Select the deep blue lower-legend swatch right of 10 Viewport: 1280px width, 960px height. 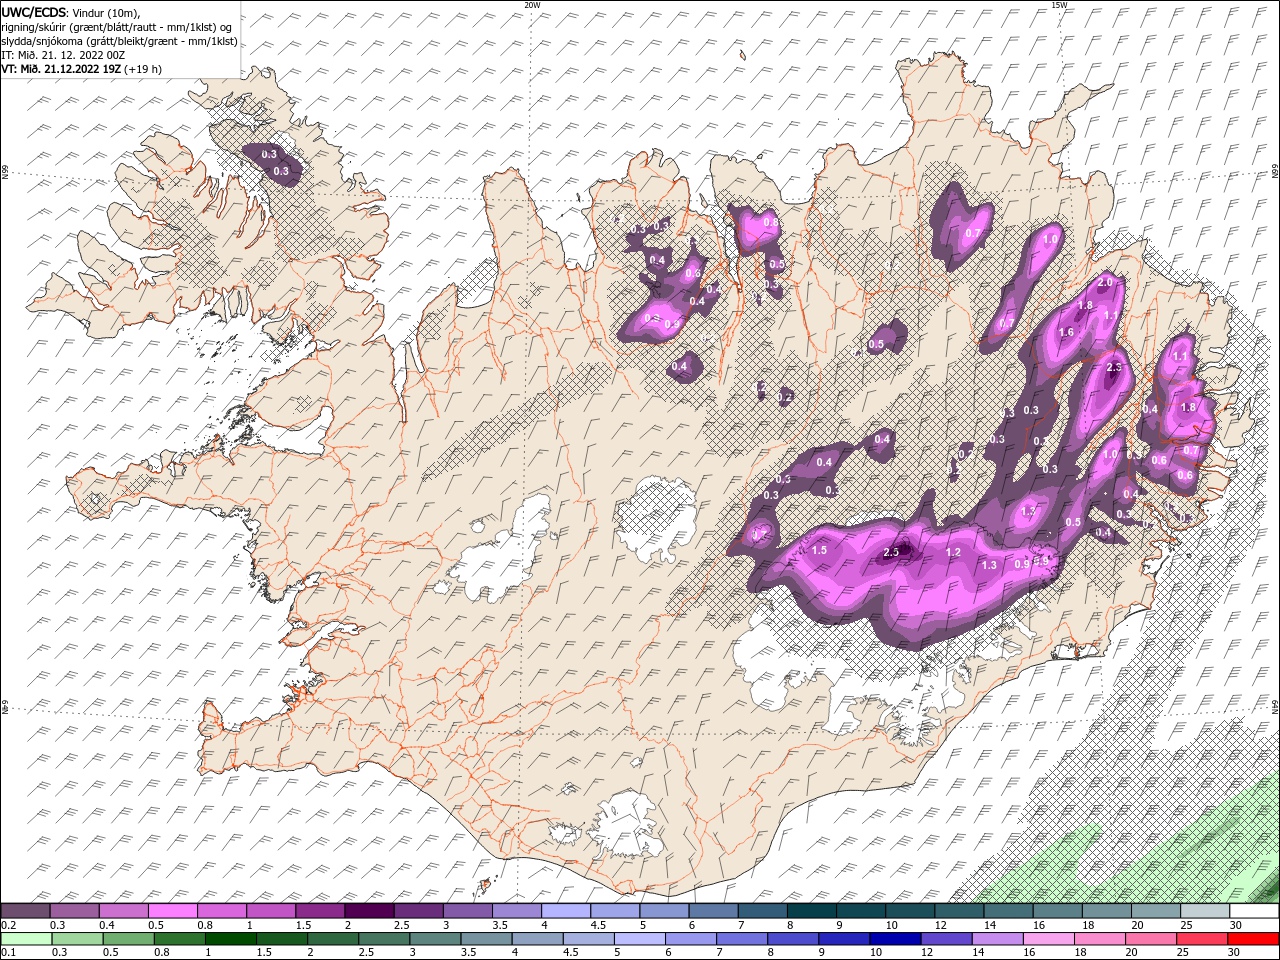(x=894, y=939)
